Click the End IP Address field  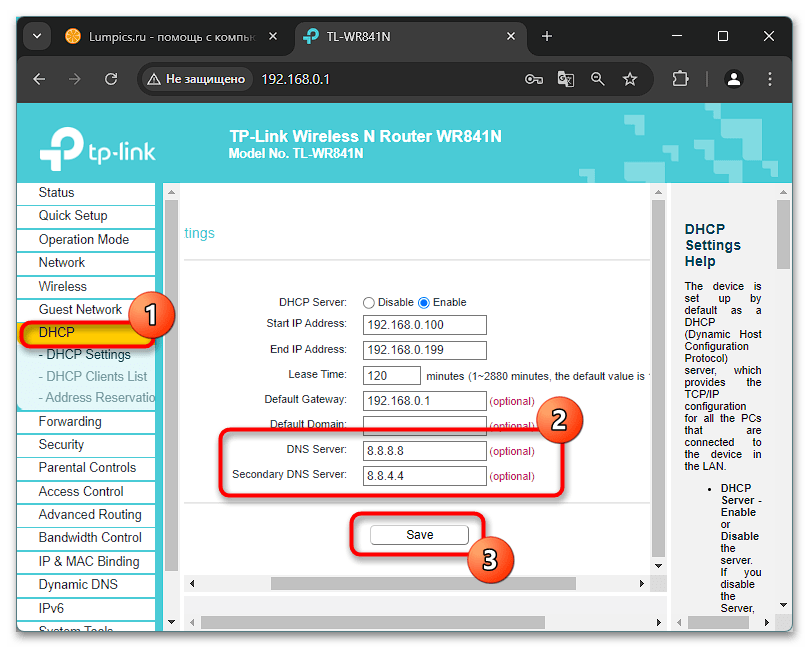click(x=425, y=350)
